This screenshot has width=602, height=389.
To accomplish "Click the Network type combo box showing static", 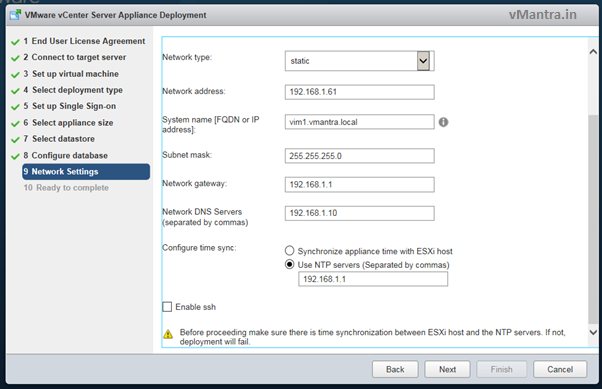I will (359, 61).
